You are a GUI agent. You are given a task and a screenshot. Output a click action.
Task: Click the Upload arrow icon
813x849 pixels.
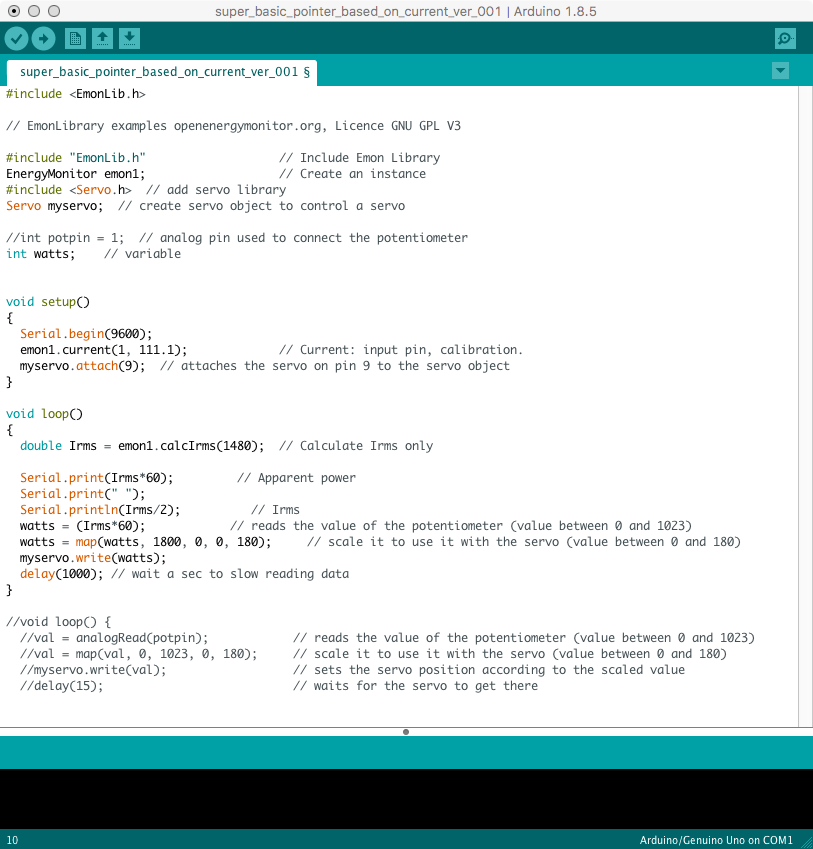43,39
